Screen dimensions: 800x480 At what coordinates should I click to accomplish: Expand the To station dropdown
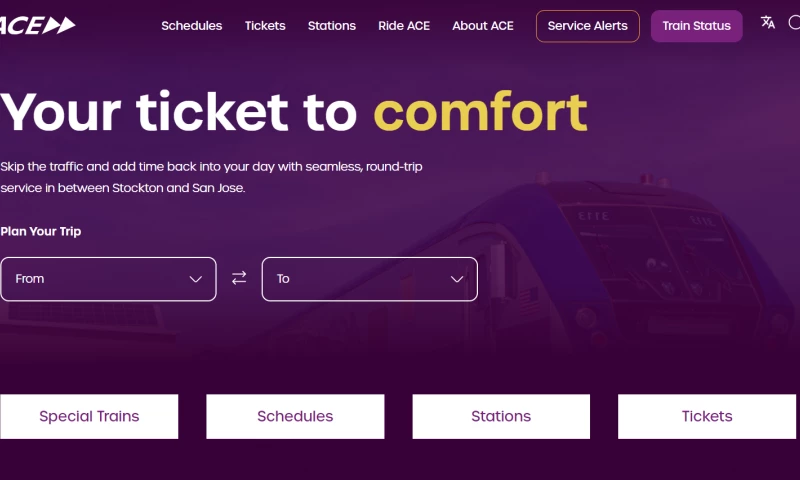point(369,279)
